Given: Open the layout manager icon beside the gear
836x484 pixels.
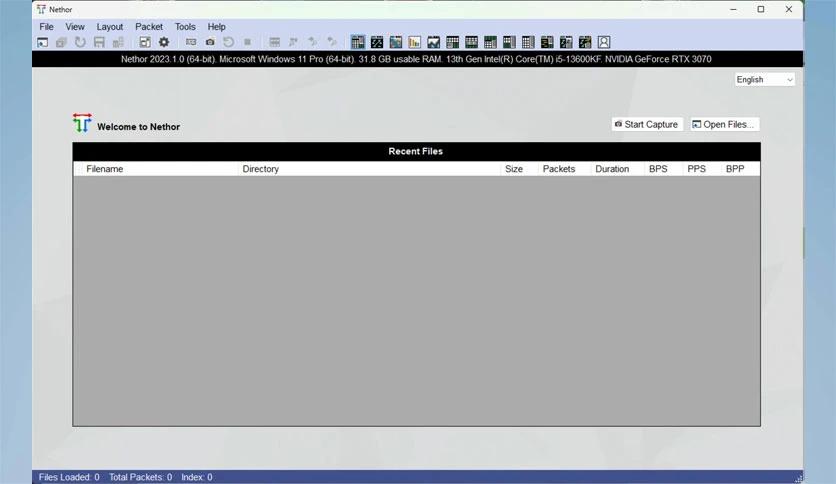Looking at the screenshot, I should [x=145, y=42].
